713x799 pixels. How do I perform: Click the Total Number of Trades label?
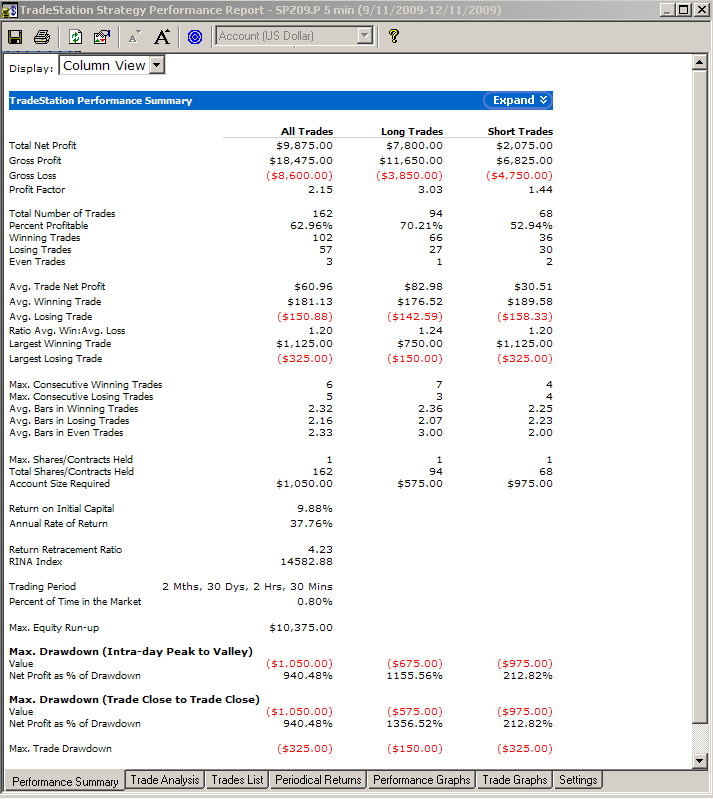coord(62,214)
